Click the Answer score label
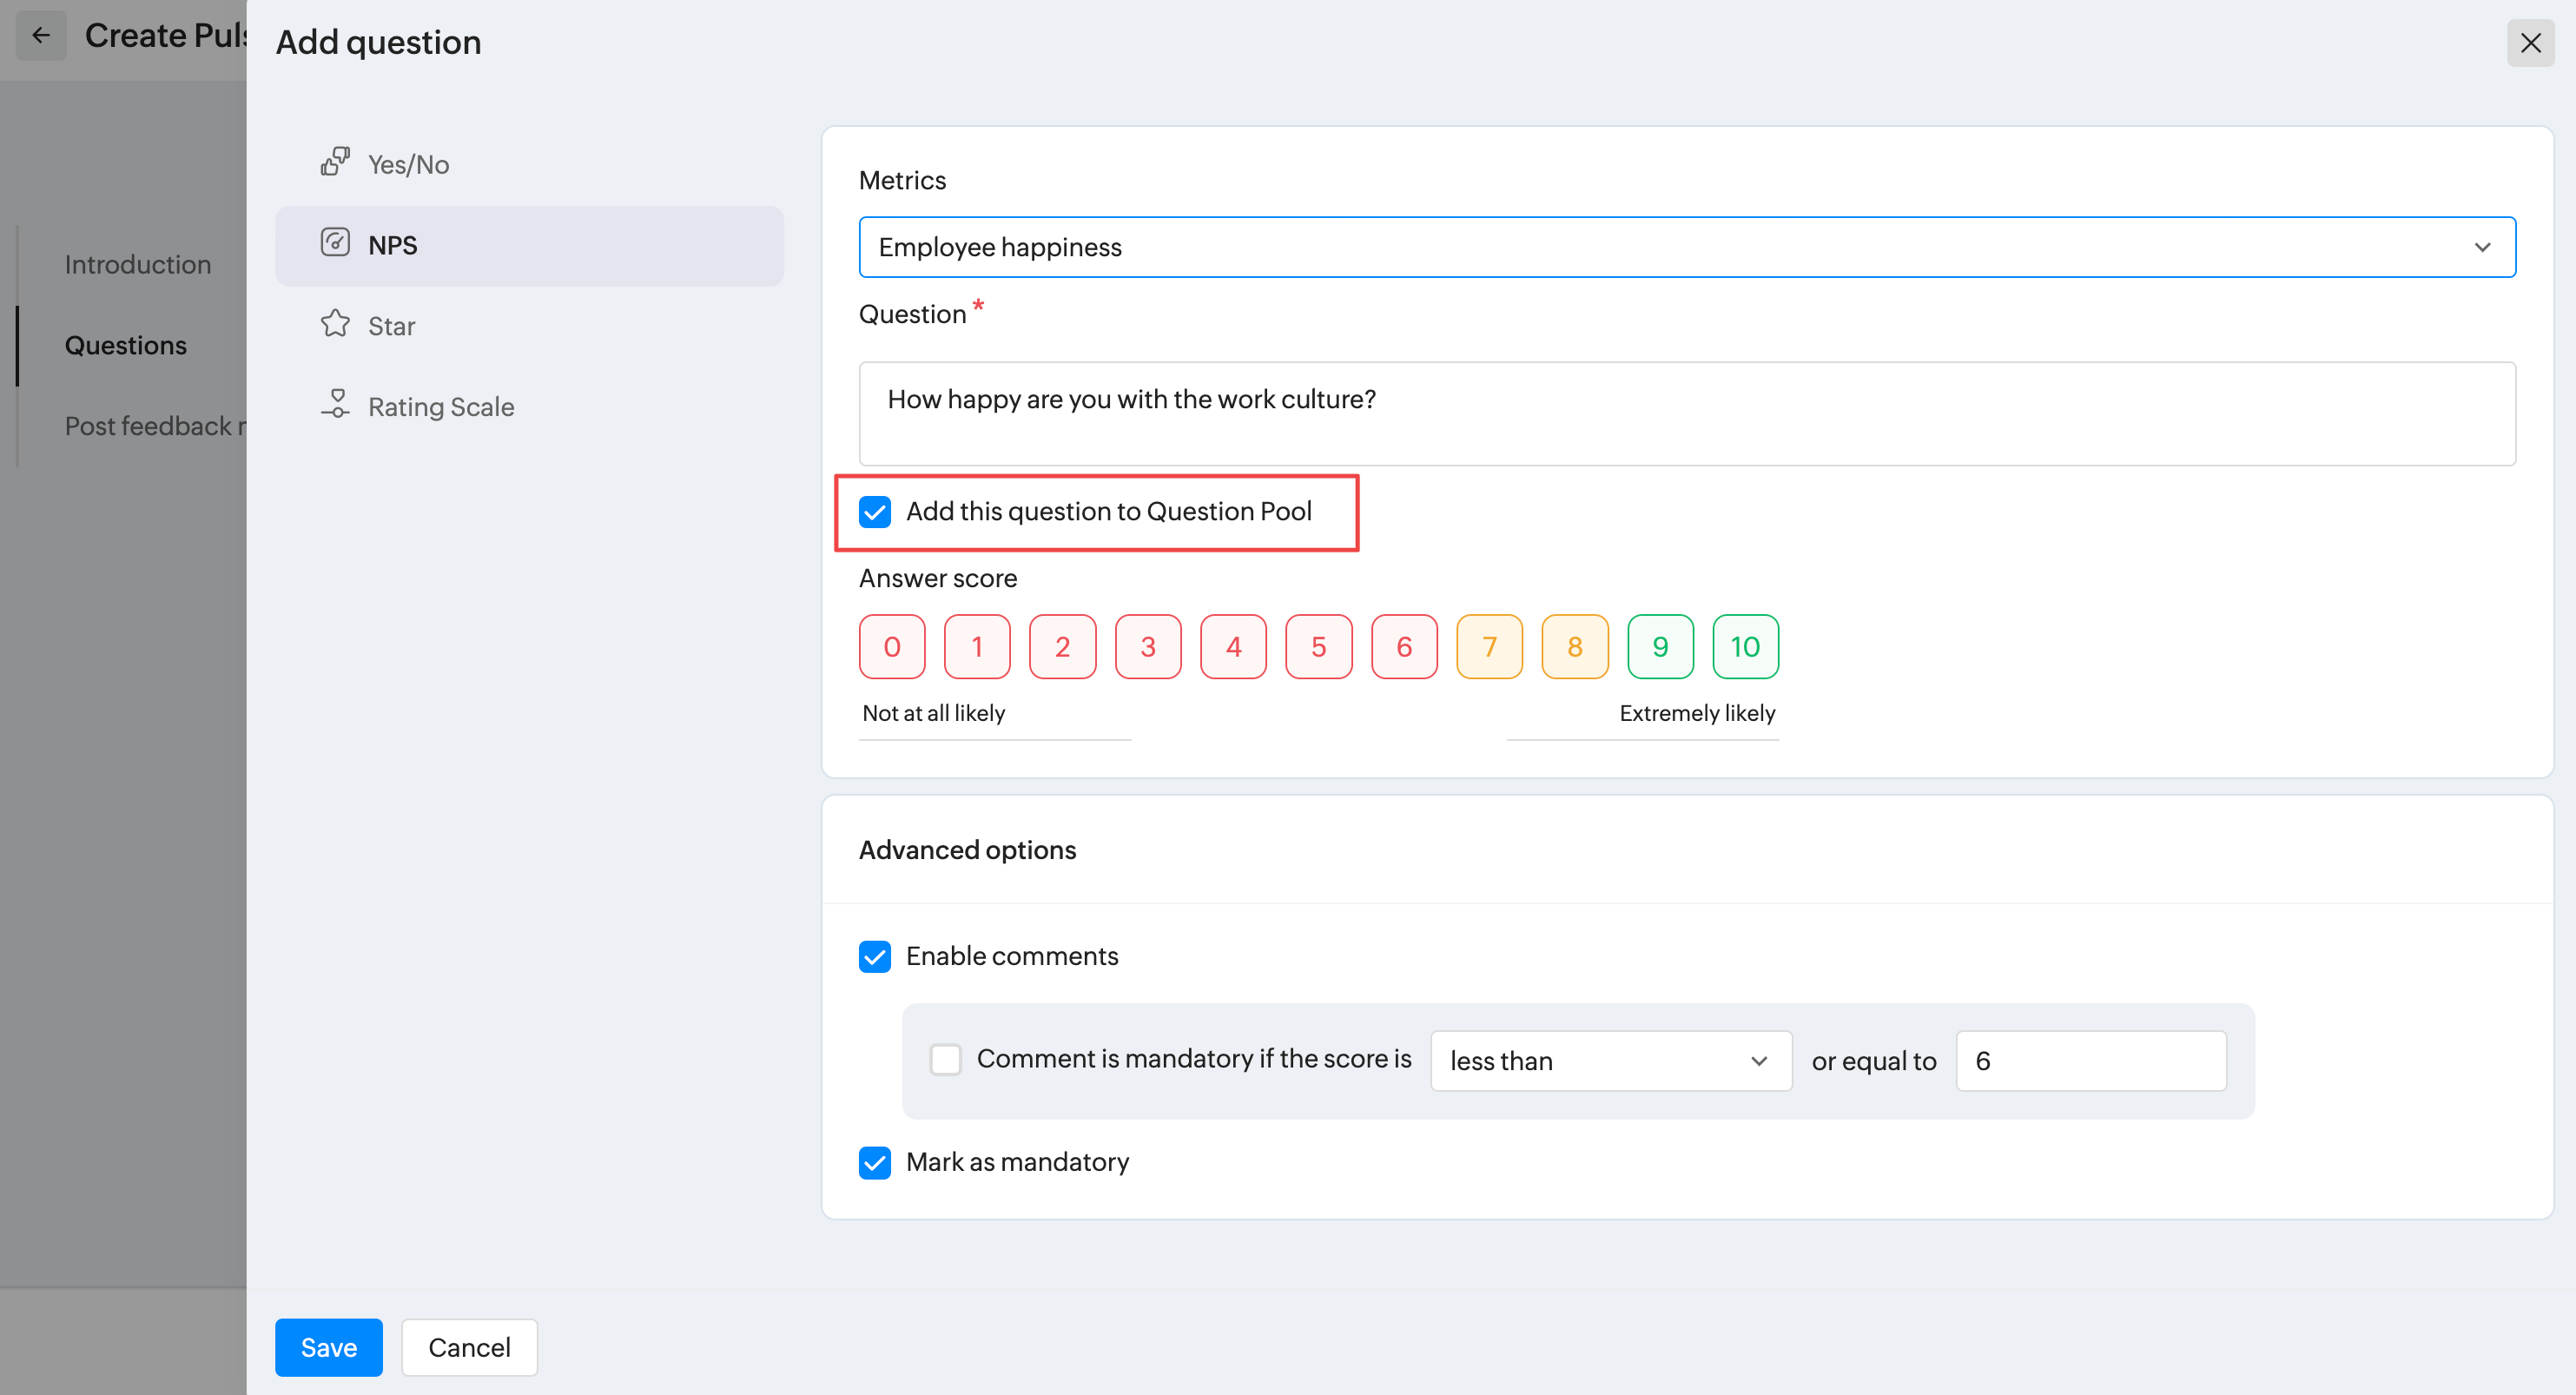The image size is (2576, 1395). (x=938, y=578)
